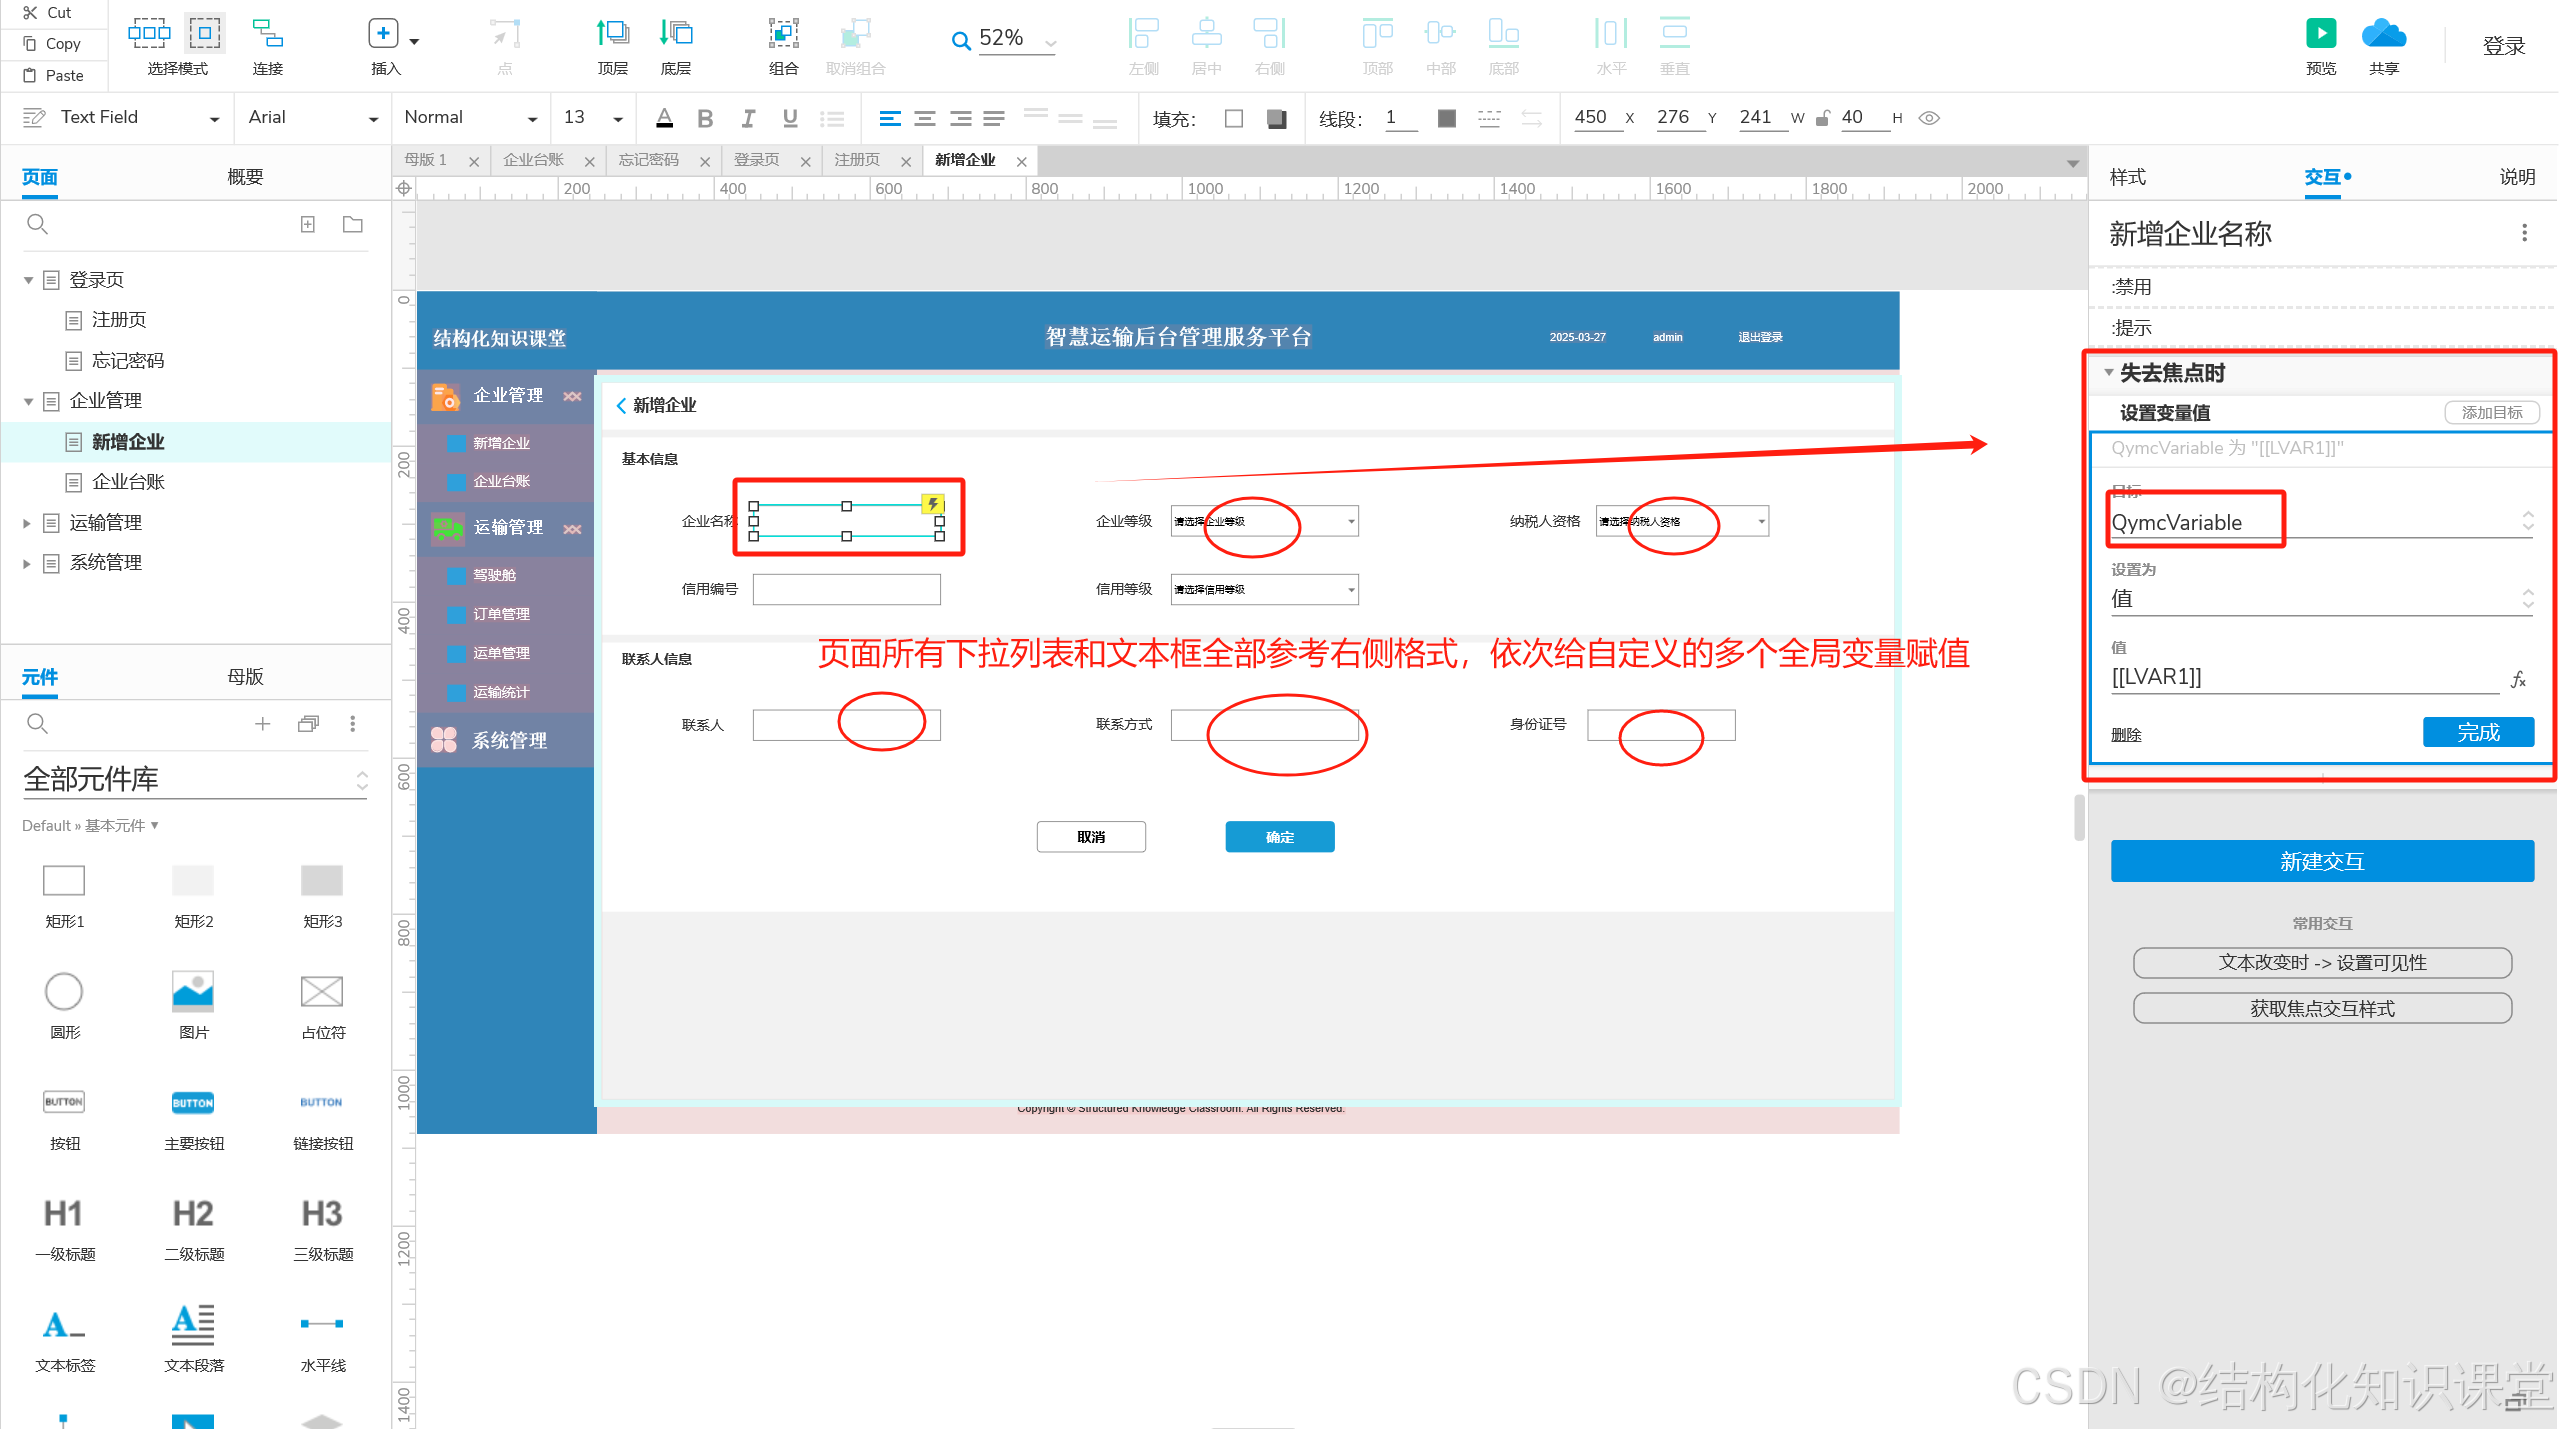The image size is (2559, 1429).
Task: Click the add page icon
Action: tap(308, 224)
